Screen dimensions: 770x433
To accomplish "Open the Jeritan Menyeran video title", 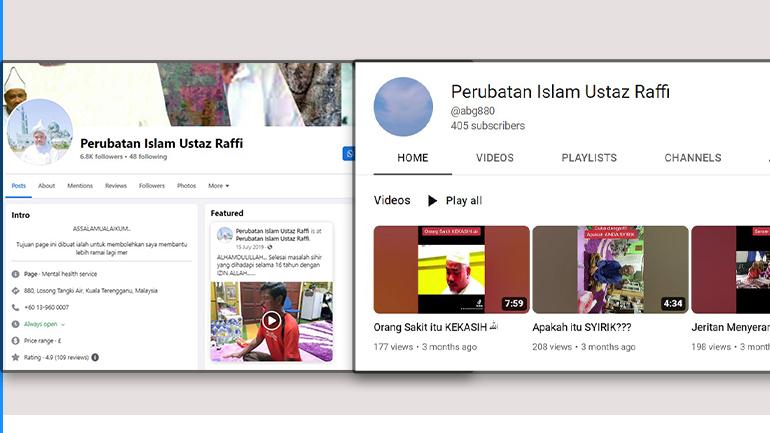I will click(x=730, y=327).
